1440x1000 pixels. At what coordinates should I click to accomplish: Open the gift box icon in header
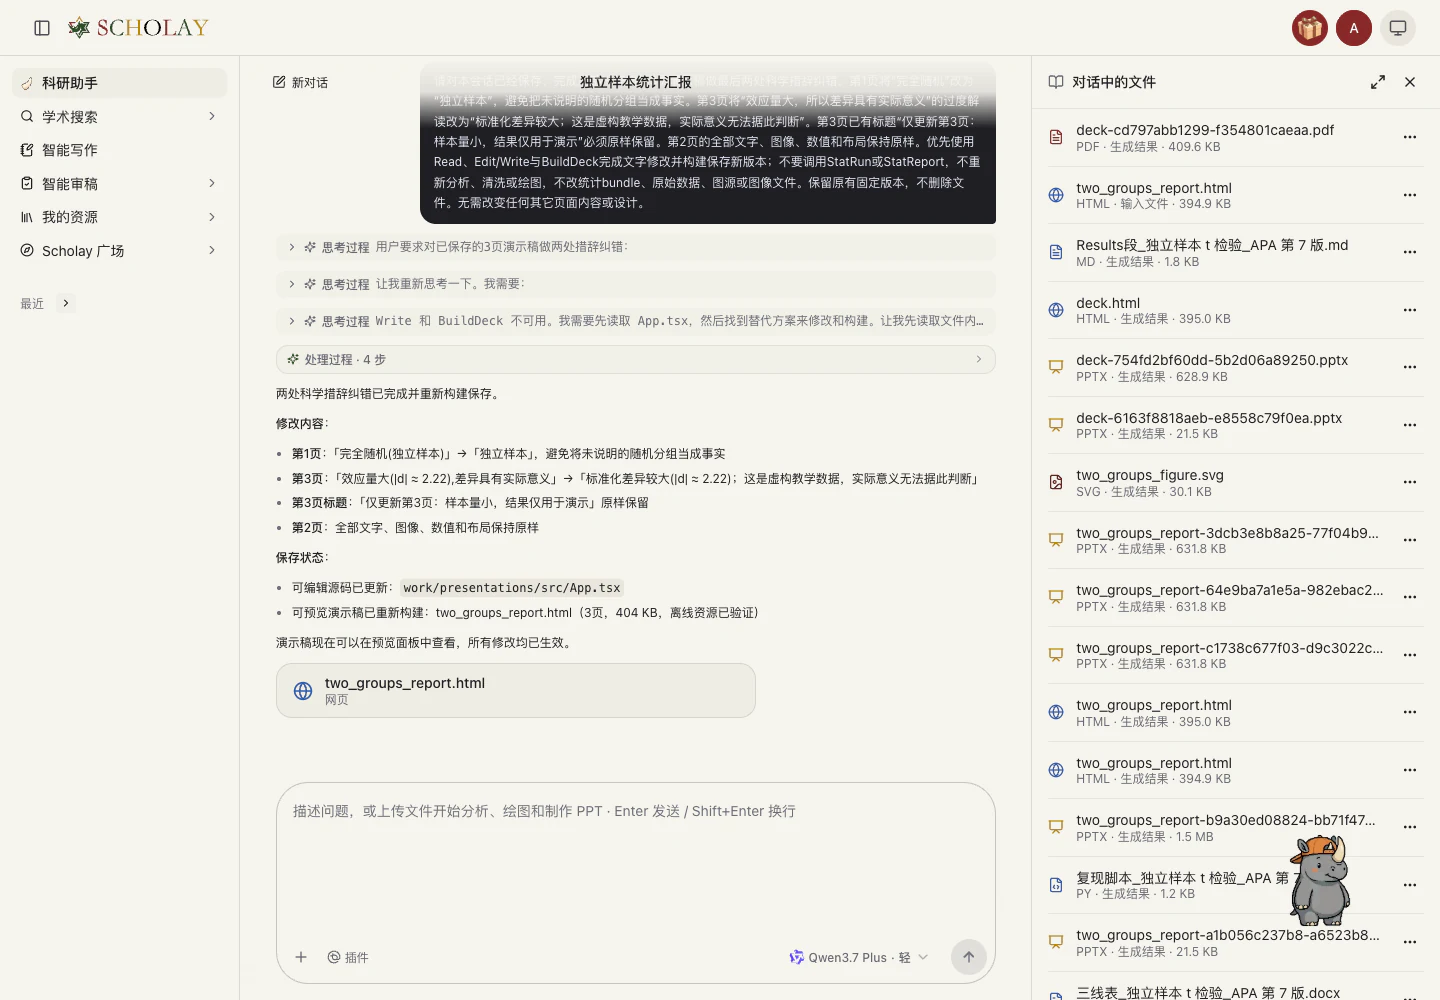(x=1310, y=28)
